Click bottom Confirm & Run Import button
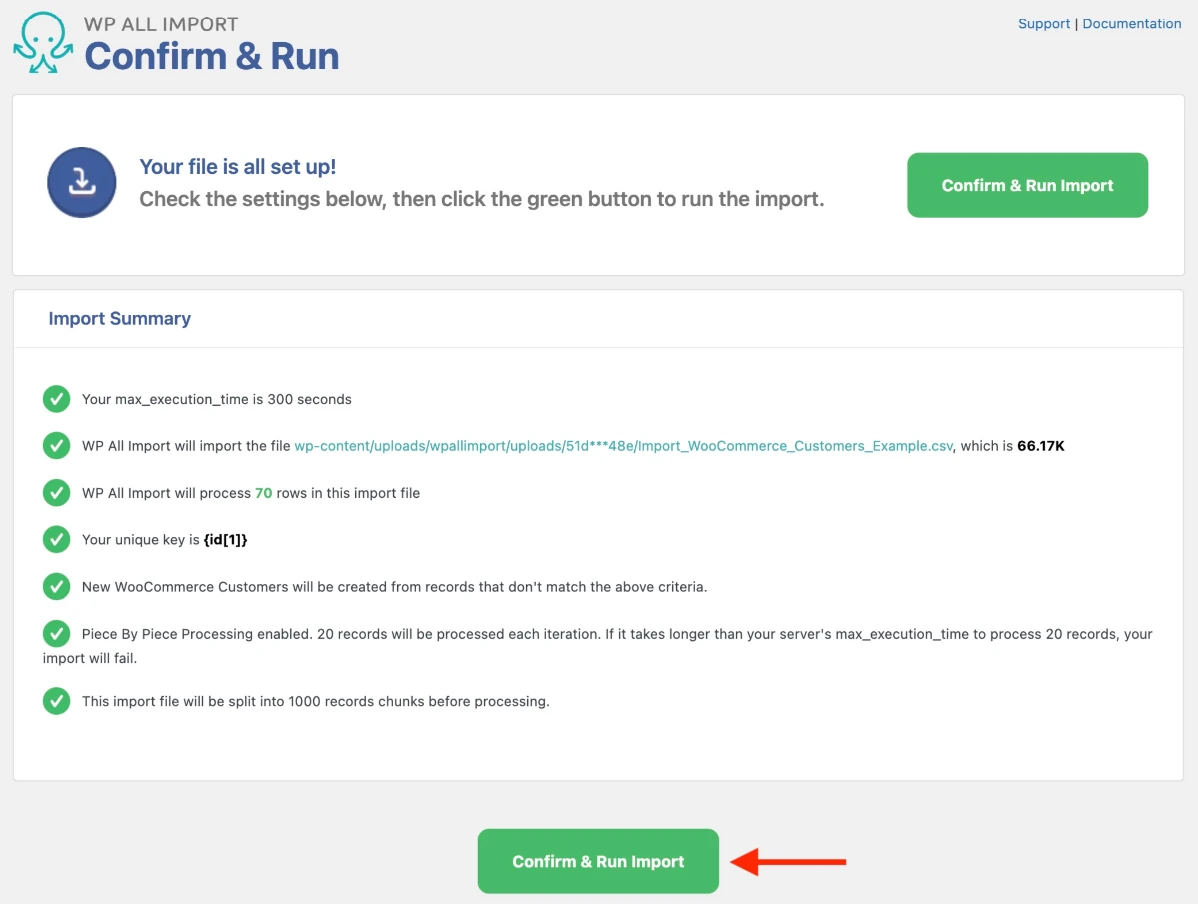1198x904 pixels. (598, 861)
